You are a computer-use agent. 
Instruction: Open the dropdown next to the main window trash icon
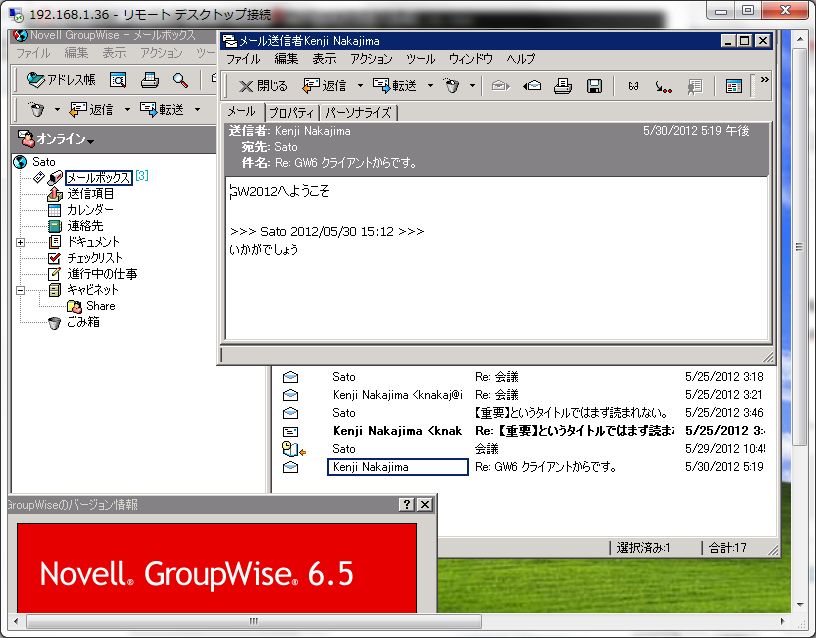(57, 110)
